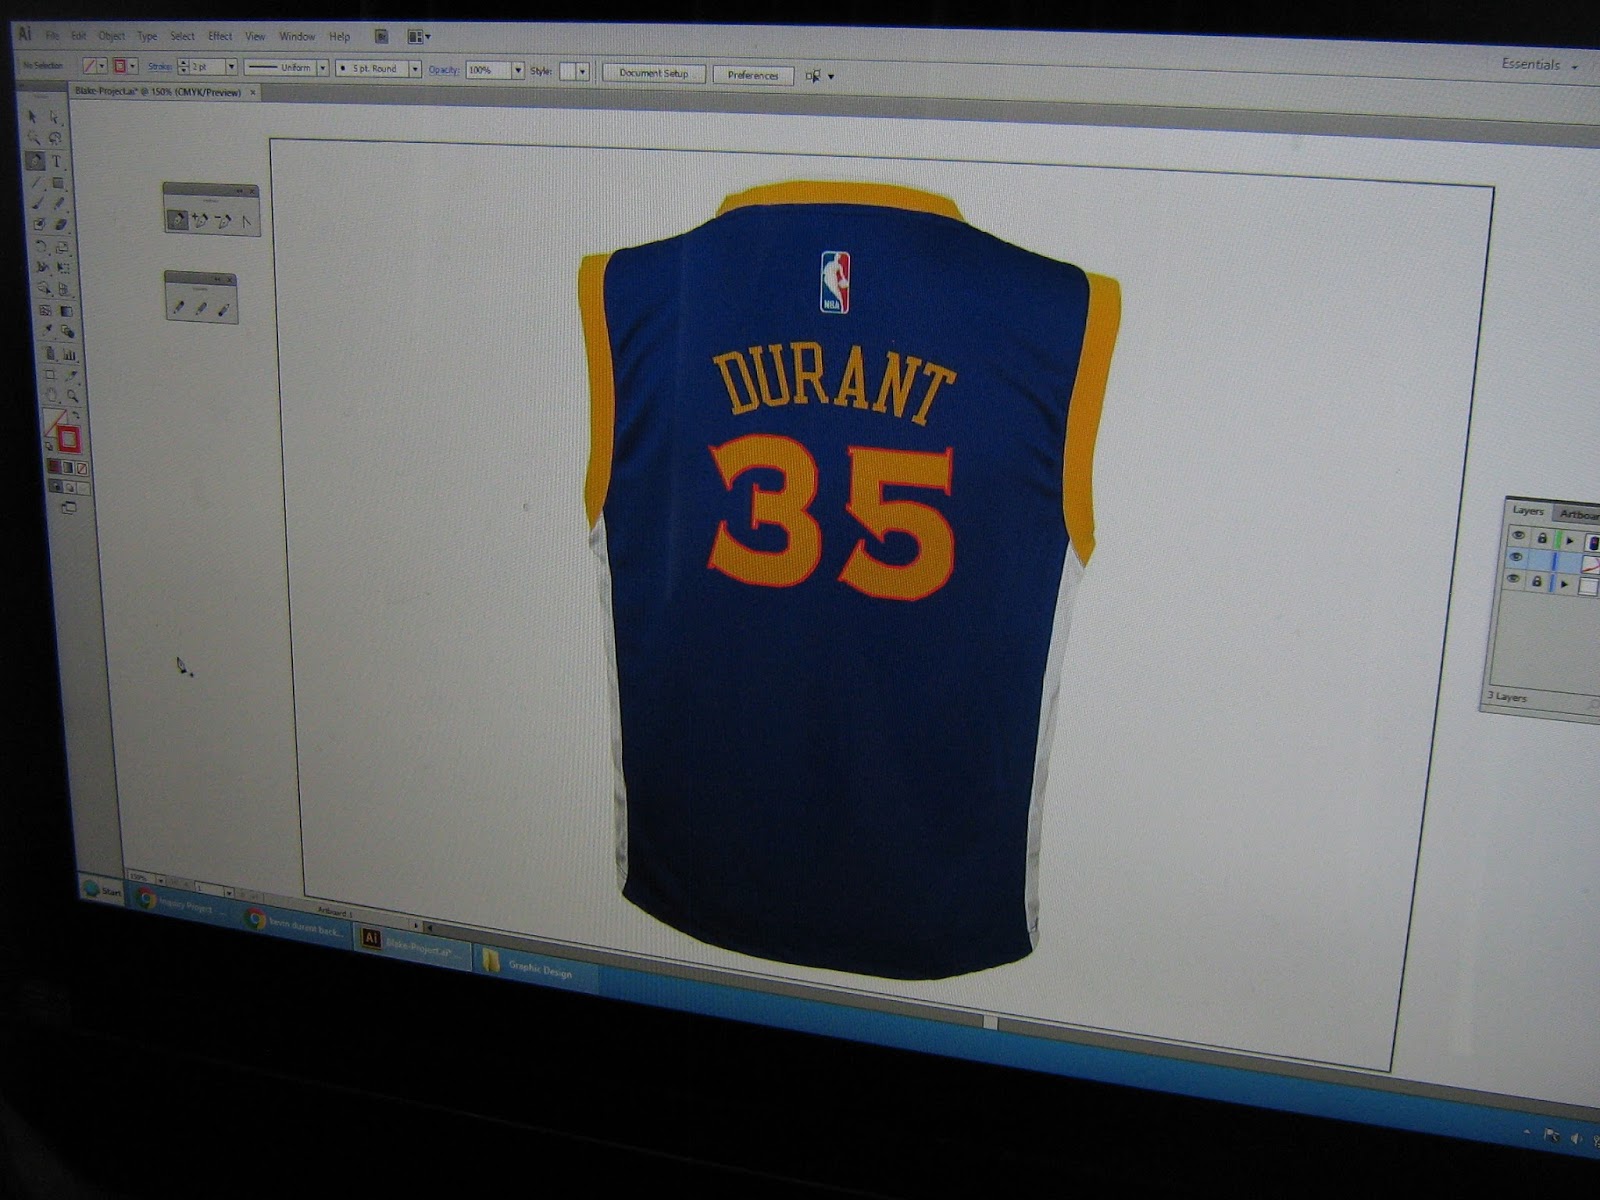
Task: Click the Change Screen Mode button
Action: click(69, 507)
